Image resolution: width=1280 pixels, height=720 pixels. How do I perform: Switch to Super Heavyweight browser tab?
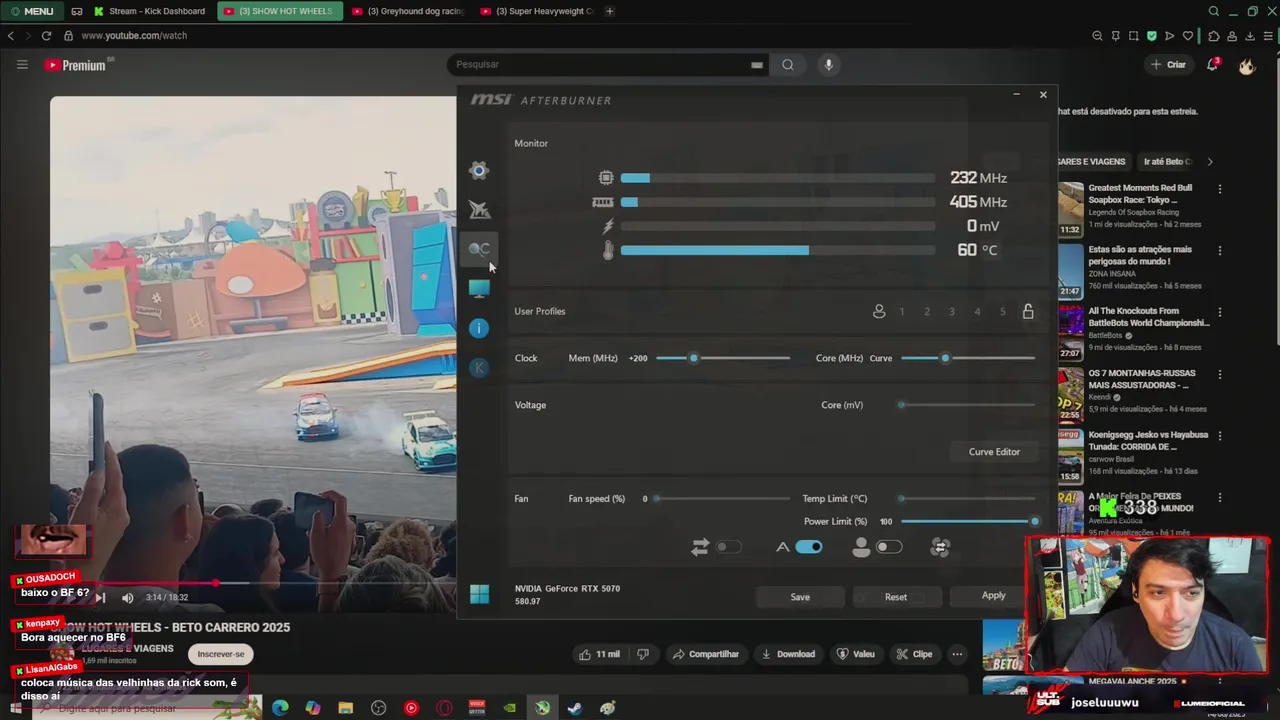click(536, 11)
